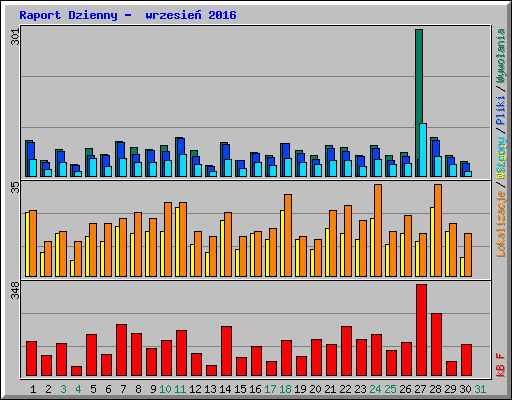Image resolution: width=512 pixels, height=400 pixels.
Task: Click the 348 axis maximum value
Action: [15, 290]
